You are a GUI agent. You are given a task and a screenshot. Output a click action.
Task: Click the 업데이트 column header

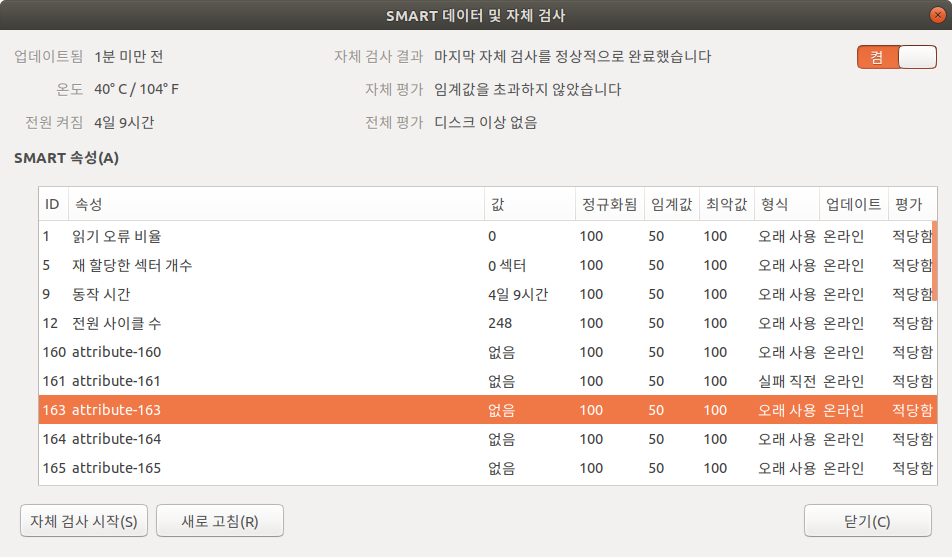(854, 204)
